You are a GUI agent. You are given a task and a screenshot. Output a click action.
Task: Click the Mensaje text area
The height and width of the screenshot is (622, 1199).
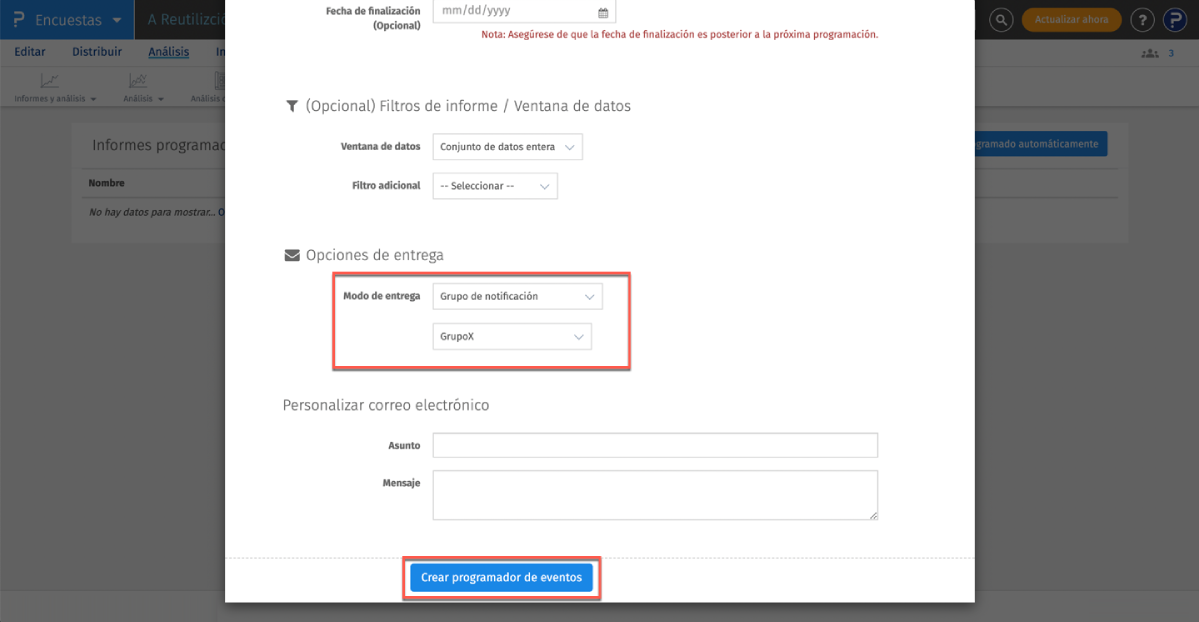[654, 494]
